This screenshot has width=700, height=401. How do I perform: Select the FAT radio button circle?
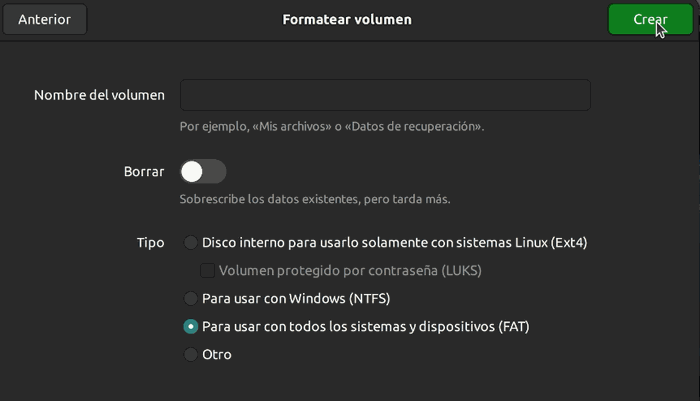191,326
